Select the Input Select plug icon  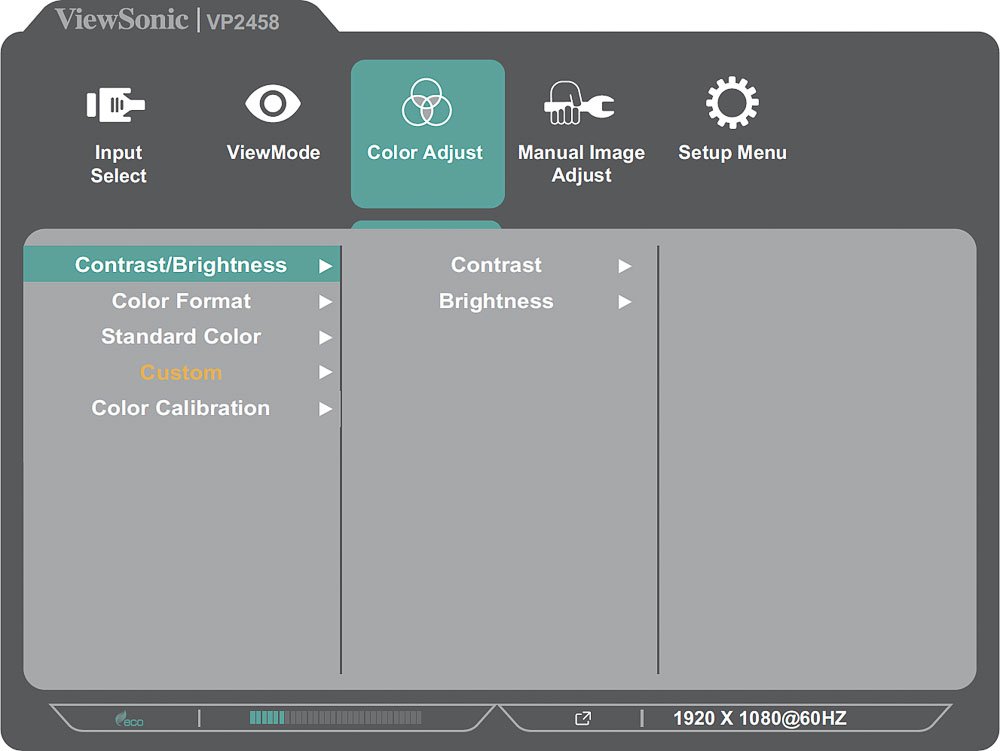click(117, 105)
